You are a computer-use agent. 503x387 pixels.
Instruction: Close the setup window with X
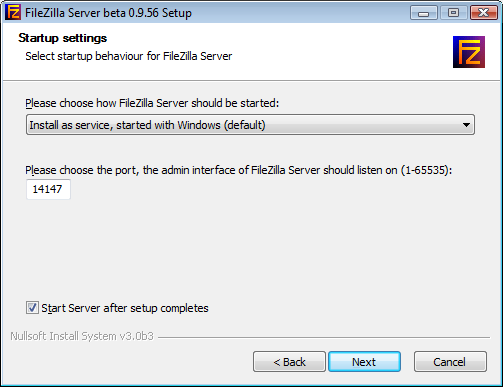click(x=483, y=13)
